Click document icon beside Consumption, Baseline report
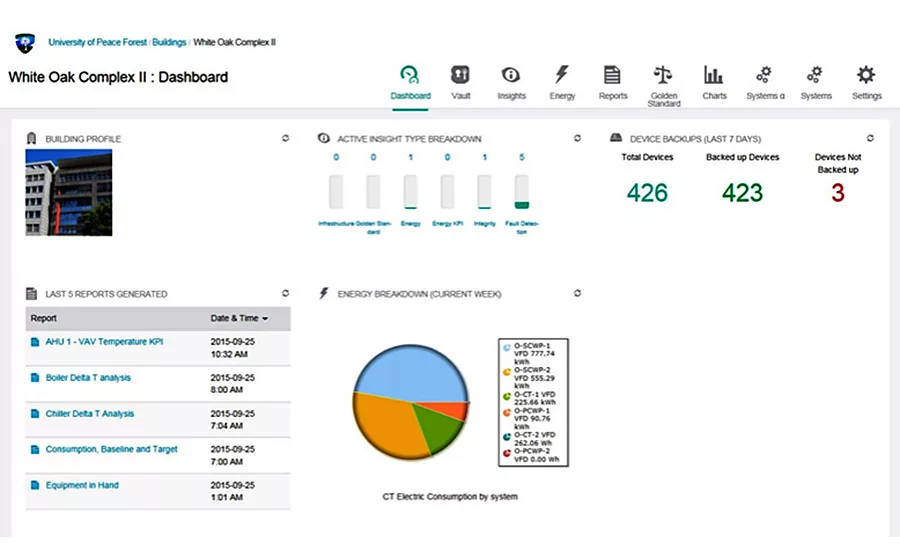Screen dimensions: 900x550 tap(35, 450)
